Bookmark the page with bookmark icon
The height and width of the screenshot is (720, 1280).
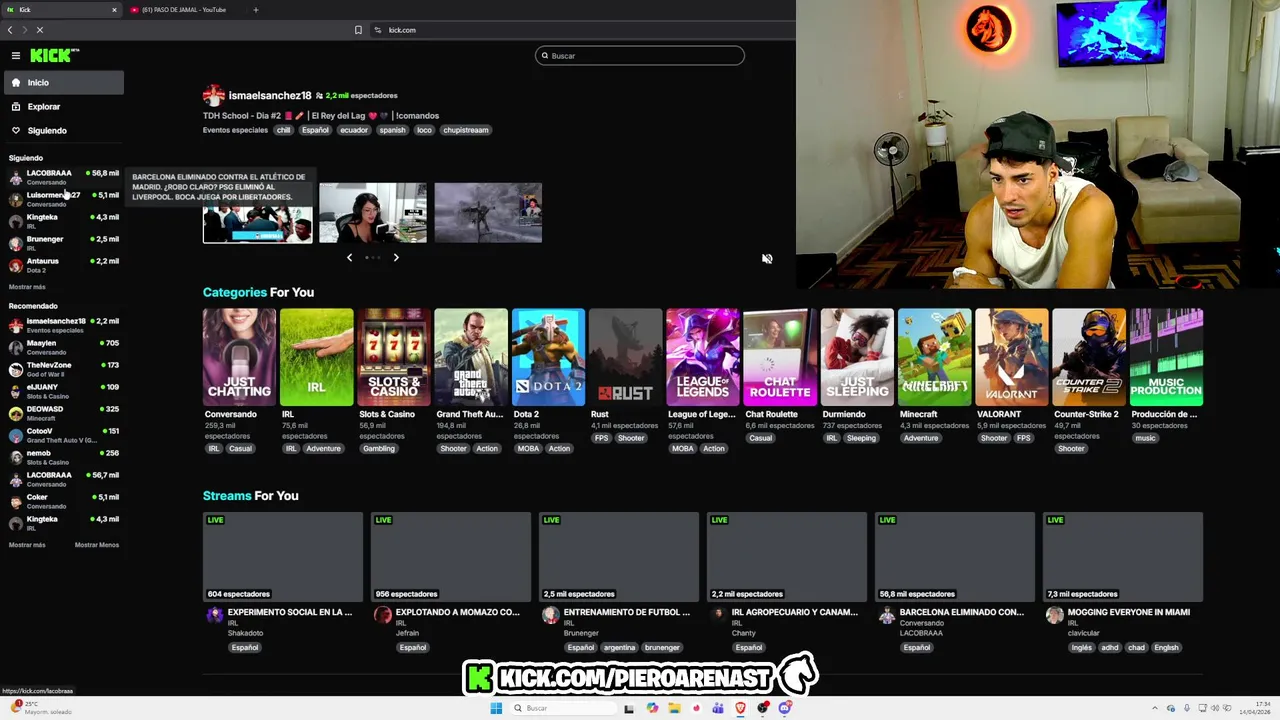pos(358,30)
